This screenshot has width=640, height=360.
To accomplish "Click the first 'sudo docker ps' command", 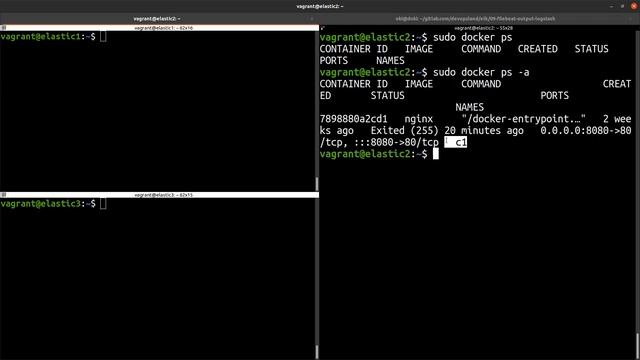I will click(x=473, y=37).
